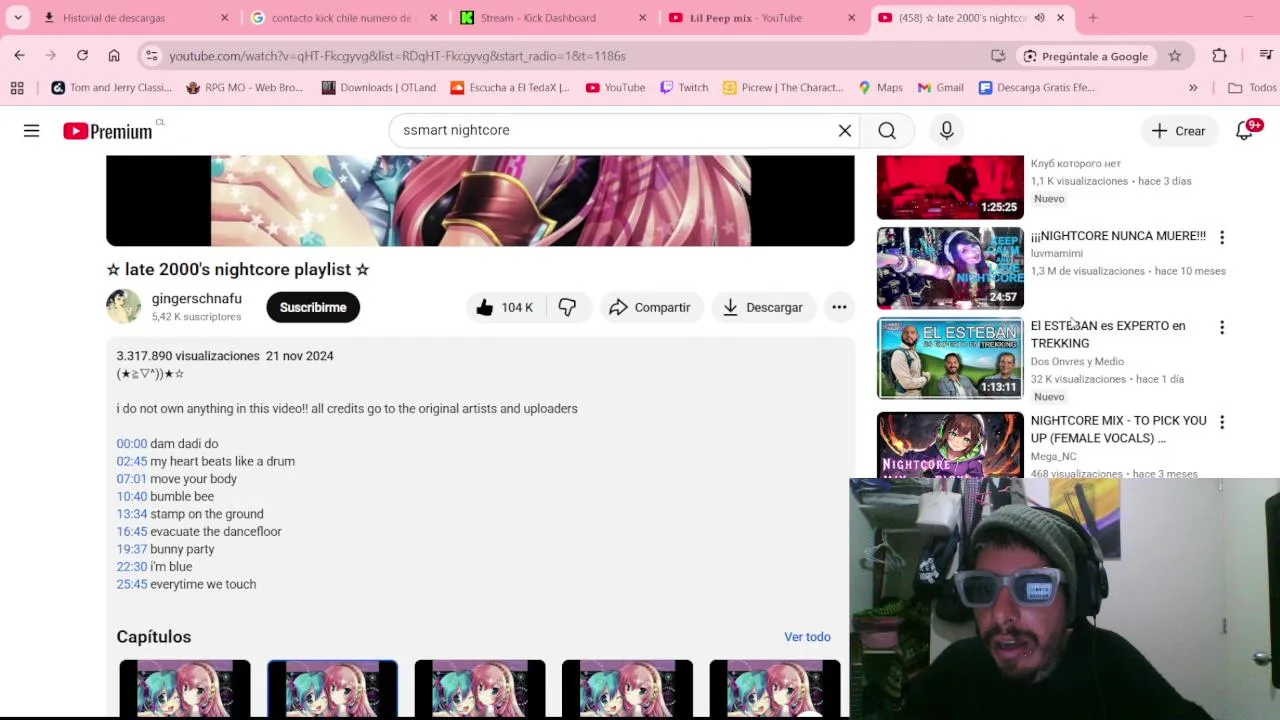The height and width of the screenshot is (720, 1280).
Task: Select the highlighted second chapter thumbnail
Action: (332, 688)
